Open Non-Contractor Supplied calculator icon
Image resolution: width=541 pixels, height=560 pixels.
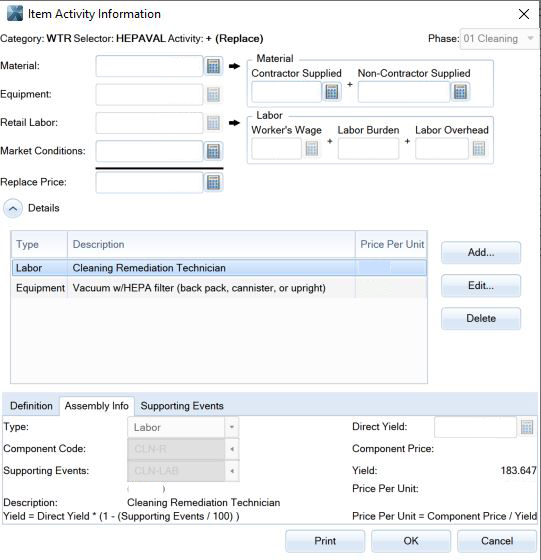(x=460, y=92)
